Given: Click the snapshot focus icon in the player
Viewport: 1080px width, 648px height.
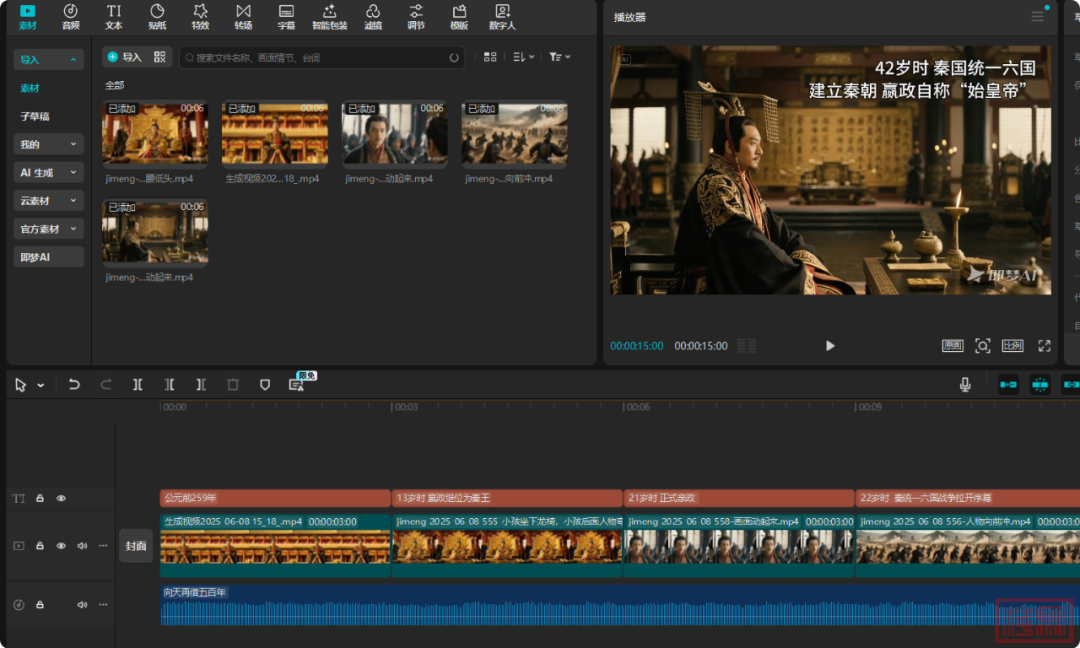Looking at the screenshot, I should click(983, 346).
